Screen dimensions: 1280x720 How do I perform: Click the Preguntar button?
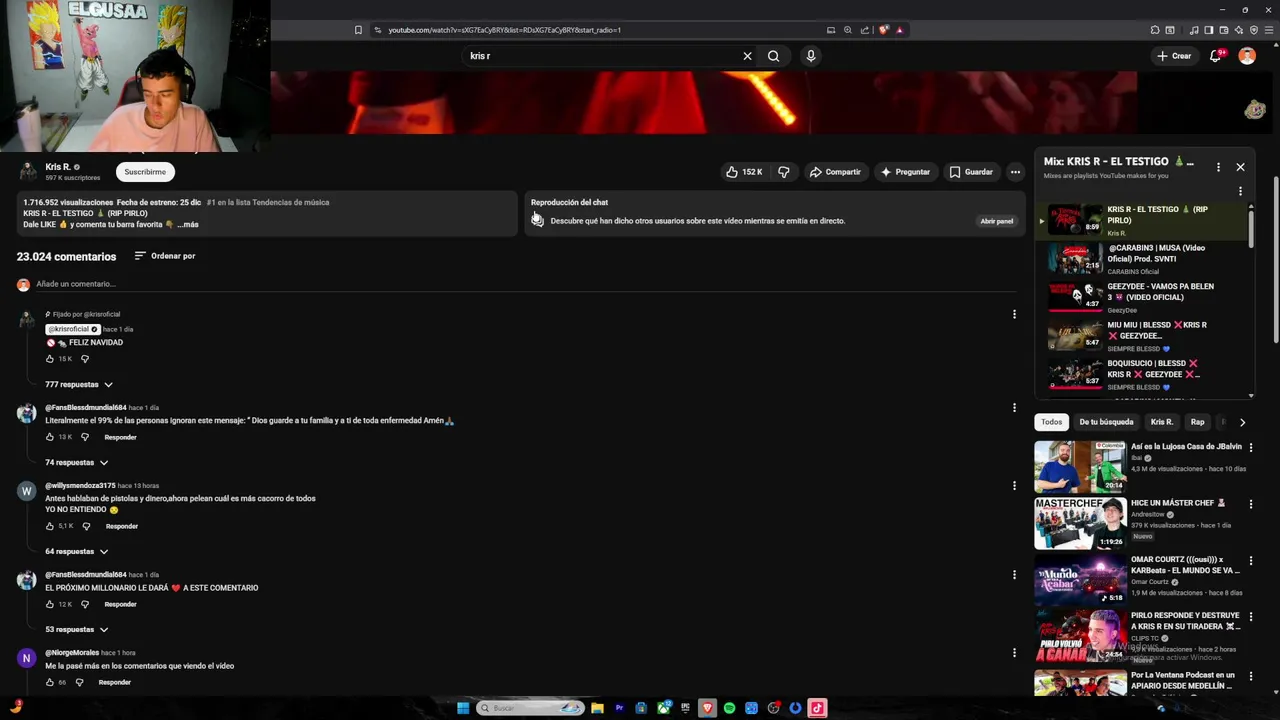pyautogui.click(x=905, y=172)
